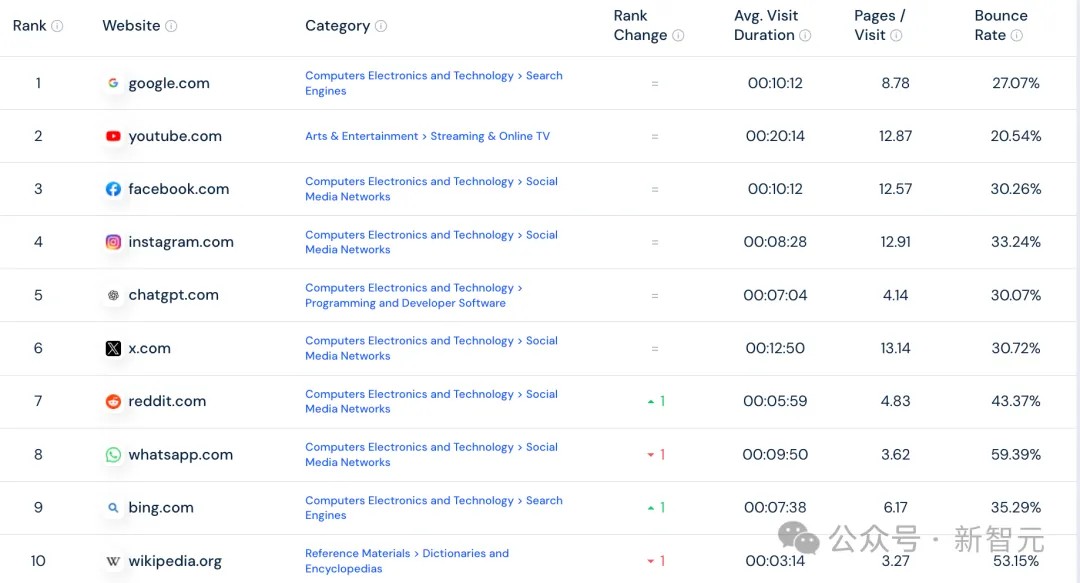Open the bing.com website link
Viewport: 1080px width, 583px height.
click(x=161, y=508)
